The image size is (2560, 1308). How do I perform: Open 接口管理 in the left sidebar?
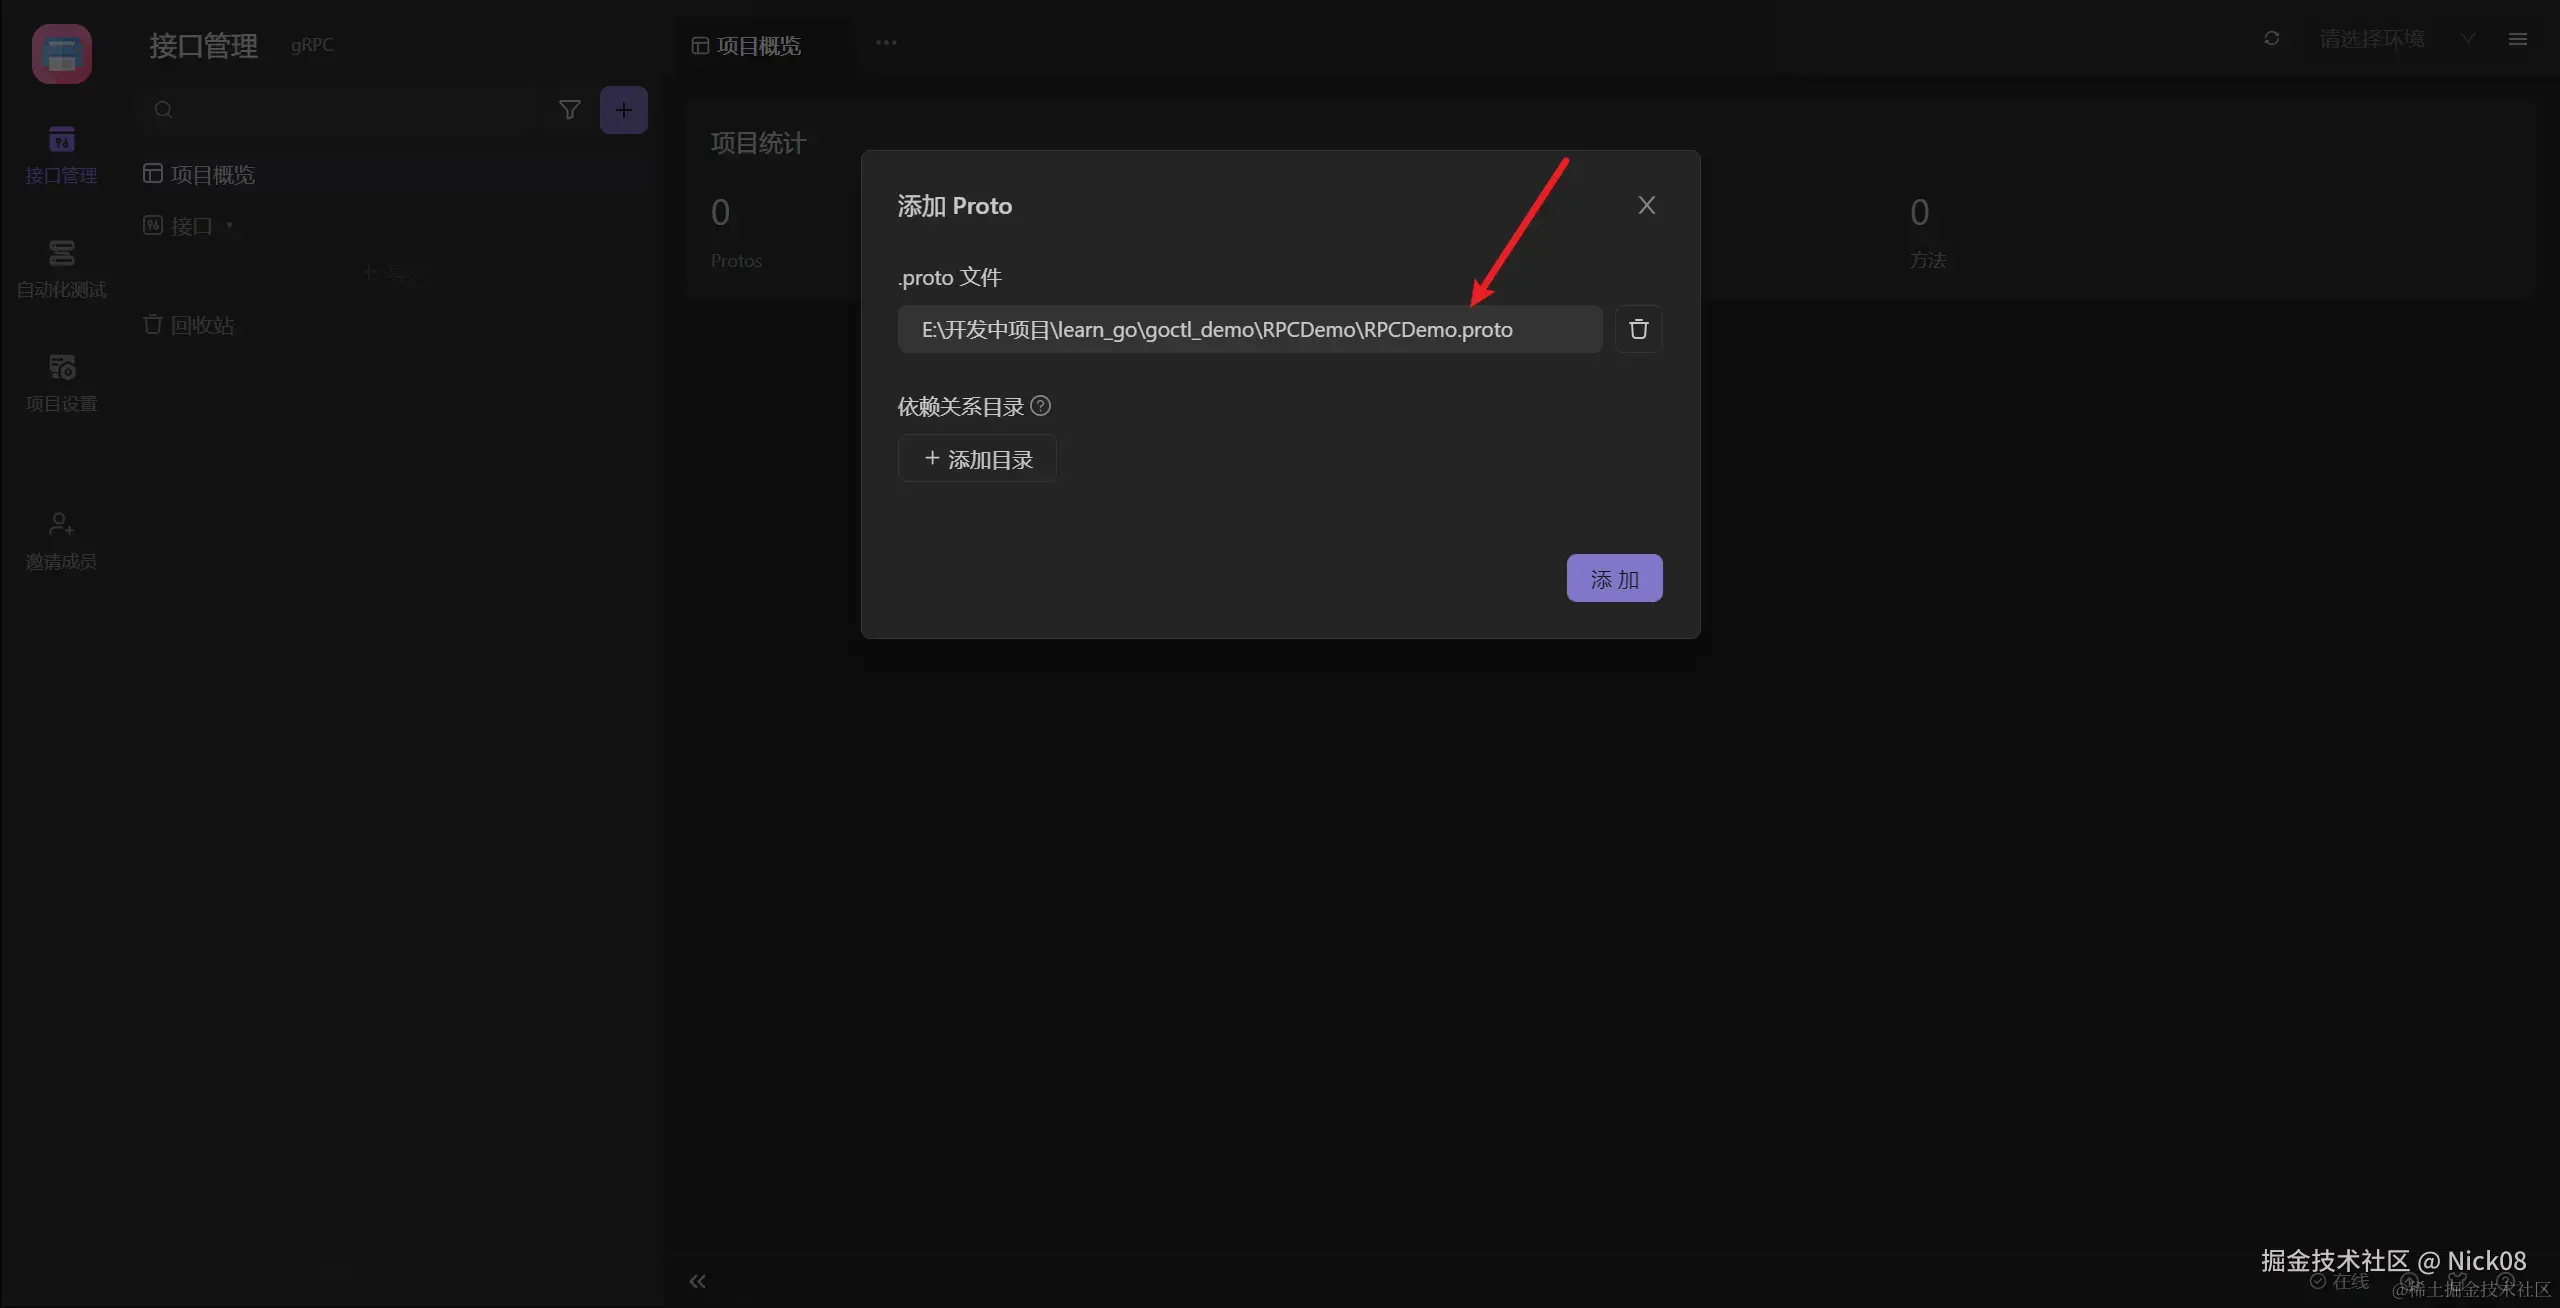click(x=61, y=155)
